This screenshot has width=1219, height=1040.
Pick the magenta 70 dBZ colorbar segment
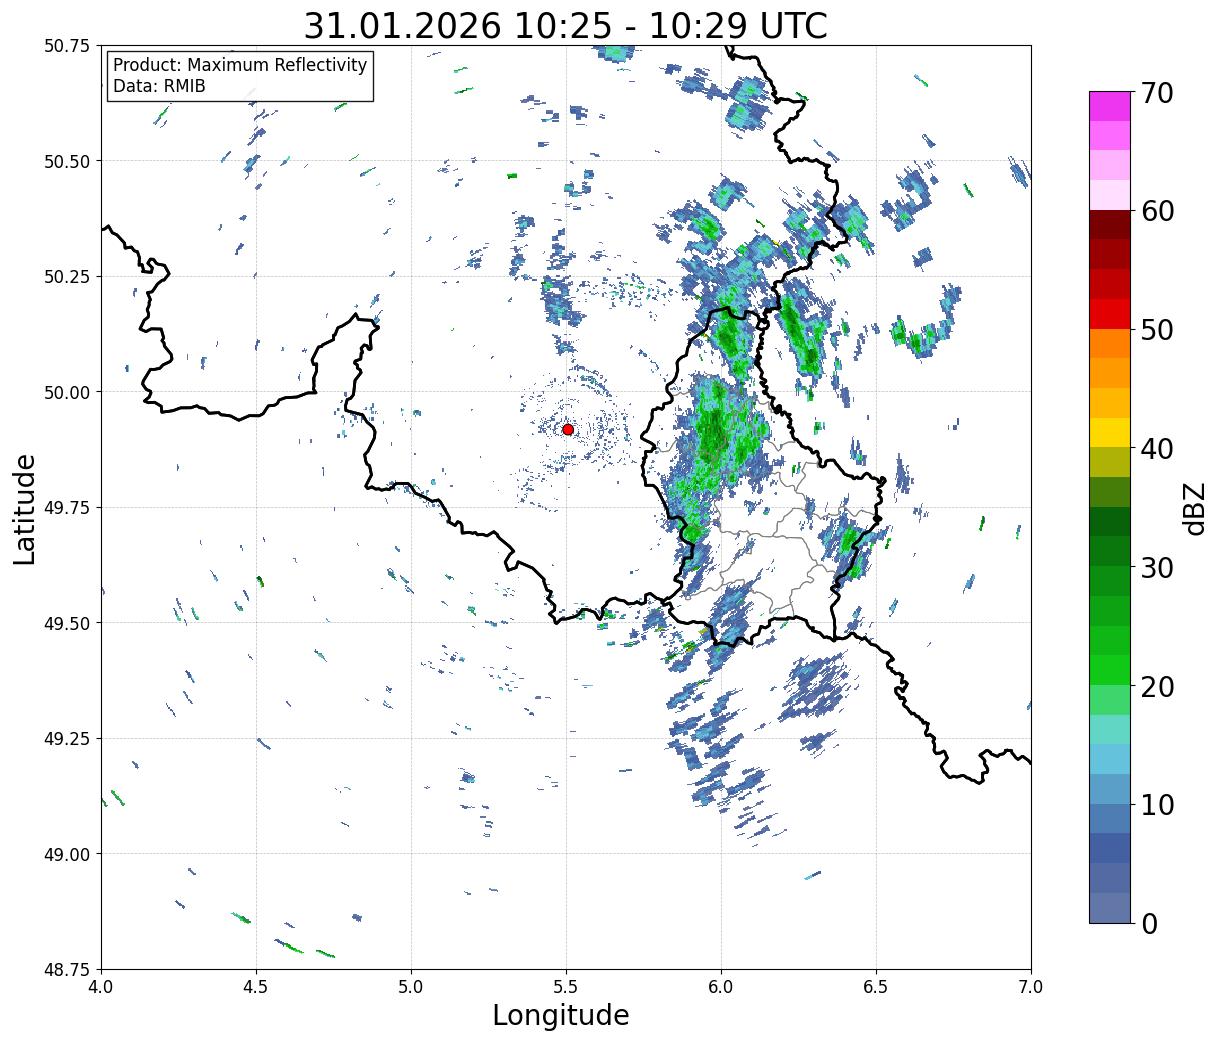(1109, 106)
